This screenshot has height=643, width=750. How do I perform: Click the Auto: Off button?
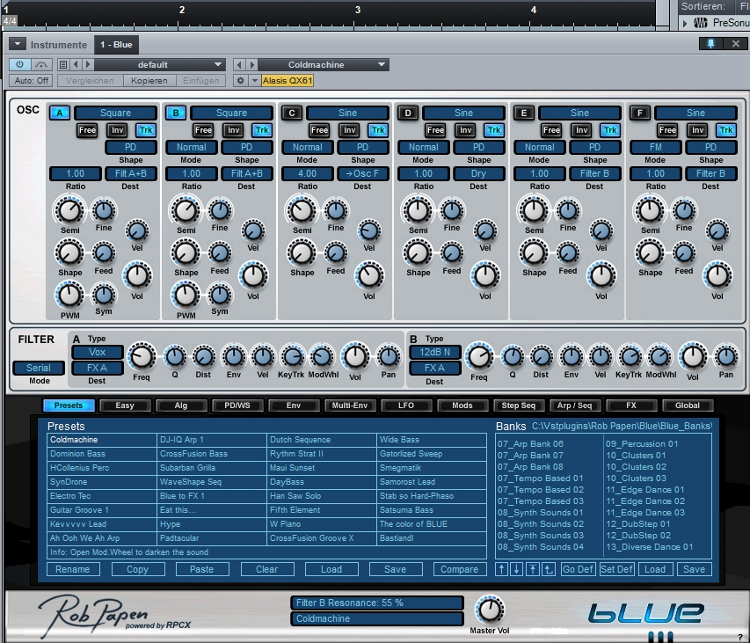pos(31,80)
